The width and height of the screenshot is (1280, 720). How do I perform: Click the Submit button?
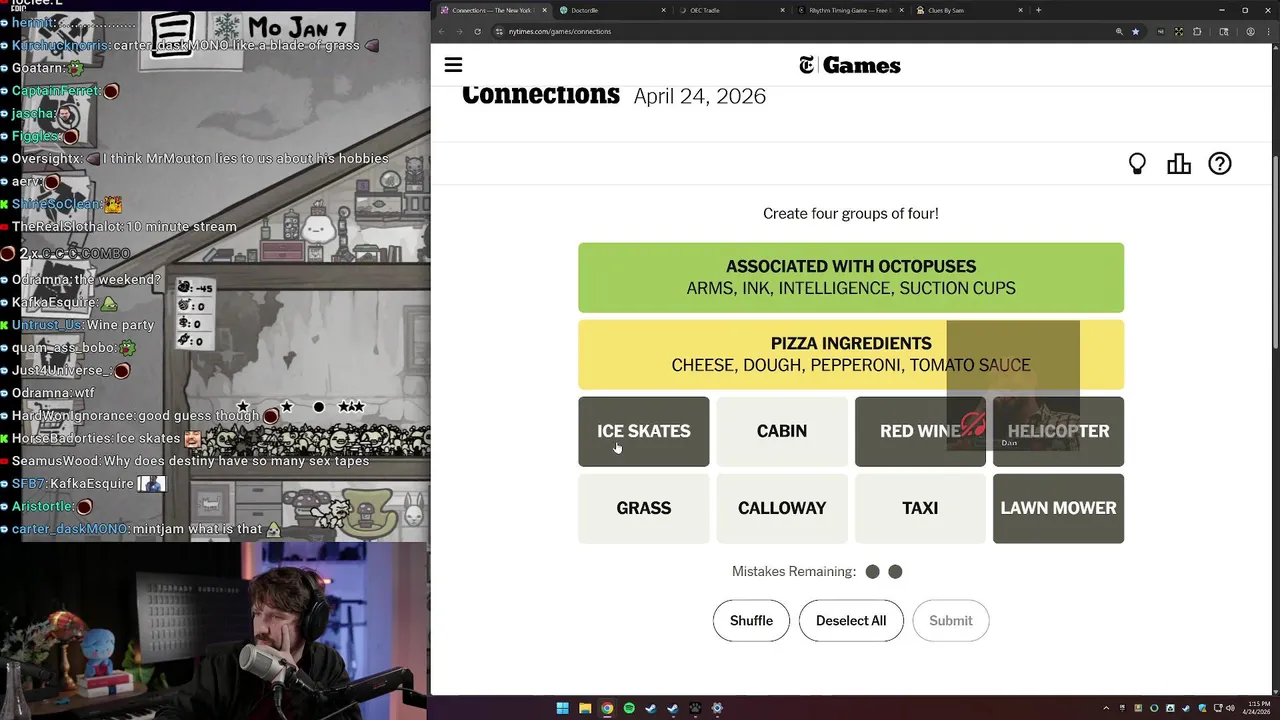point(950,621)
